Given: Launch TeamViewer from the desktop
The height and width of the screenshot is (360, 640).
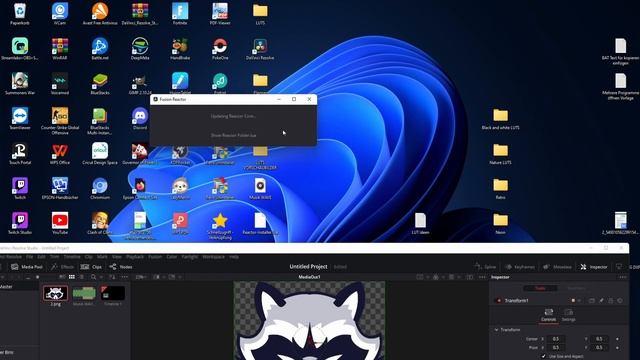Looking at the screenshot, I should (20, 118).
